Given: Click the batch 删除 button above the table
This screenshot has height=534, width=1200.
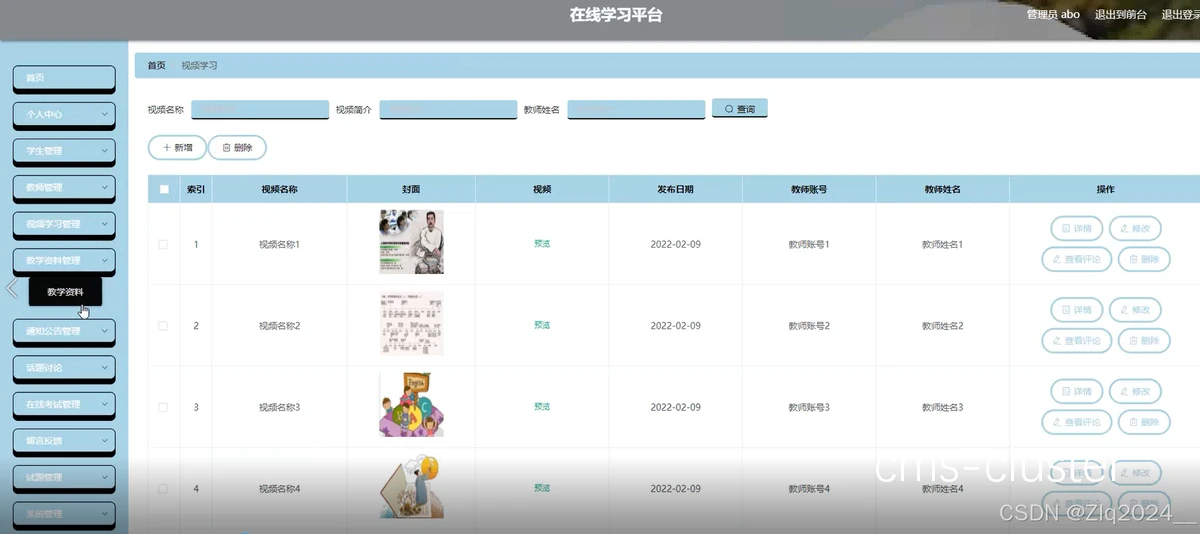Looking at the screenshot, I should [237, 147].
